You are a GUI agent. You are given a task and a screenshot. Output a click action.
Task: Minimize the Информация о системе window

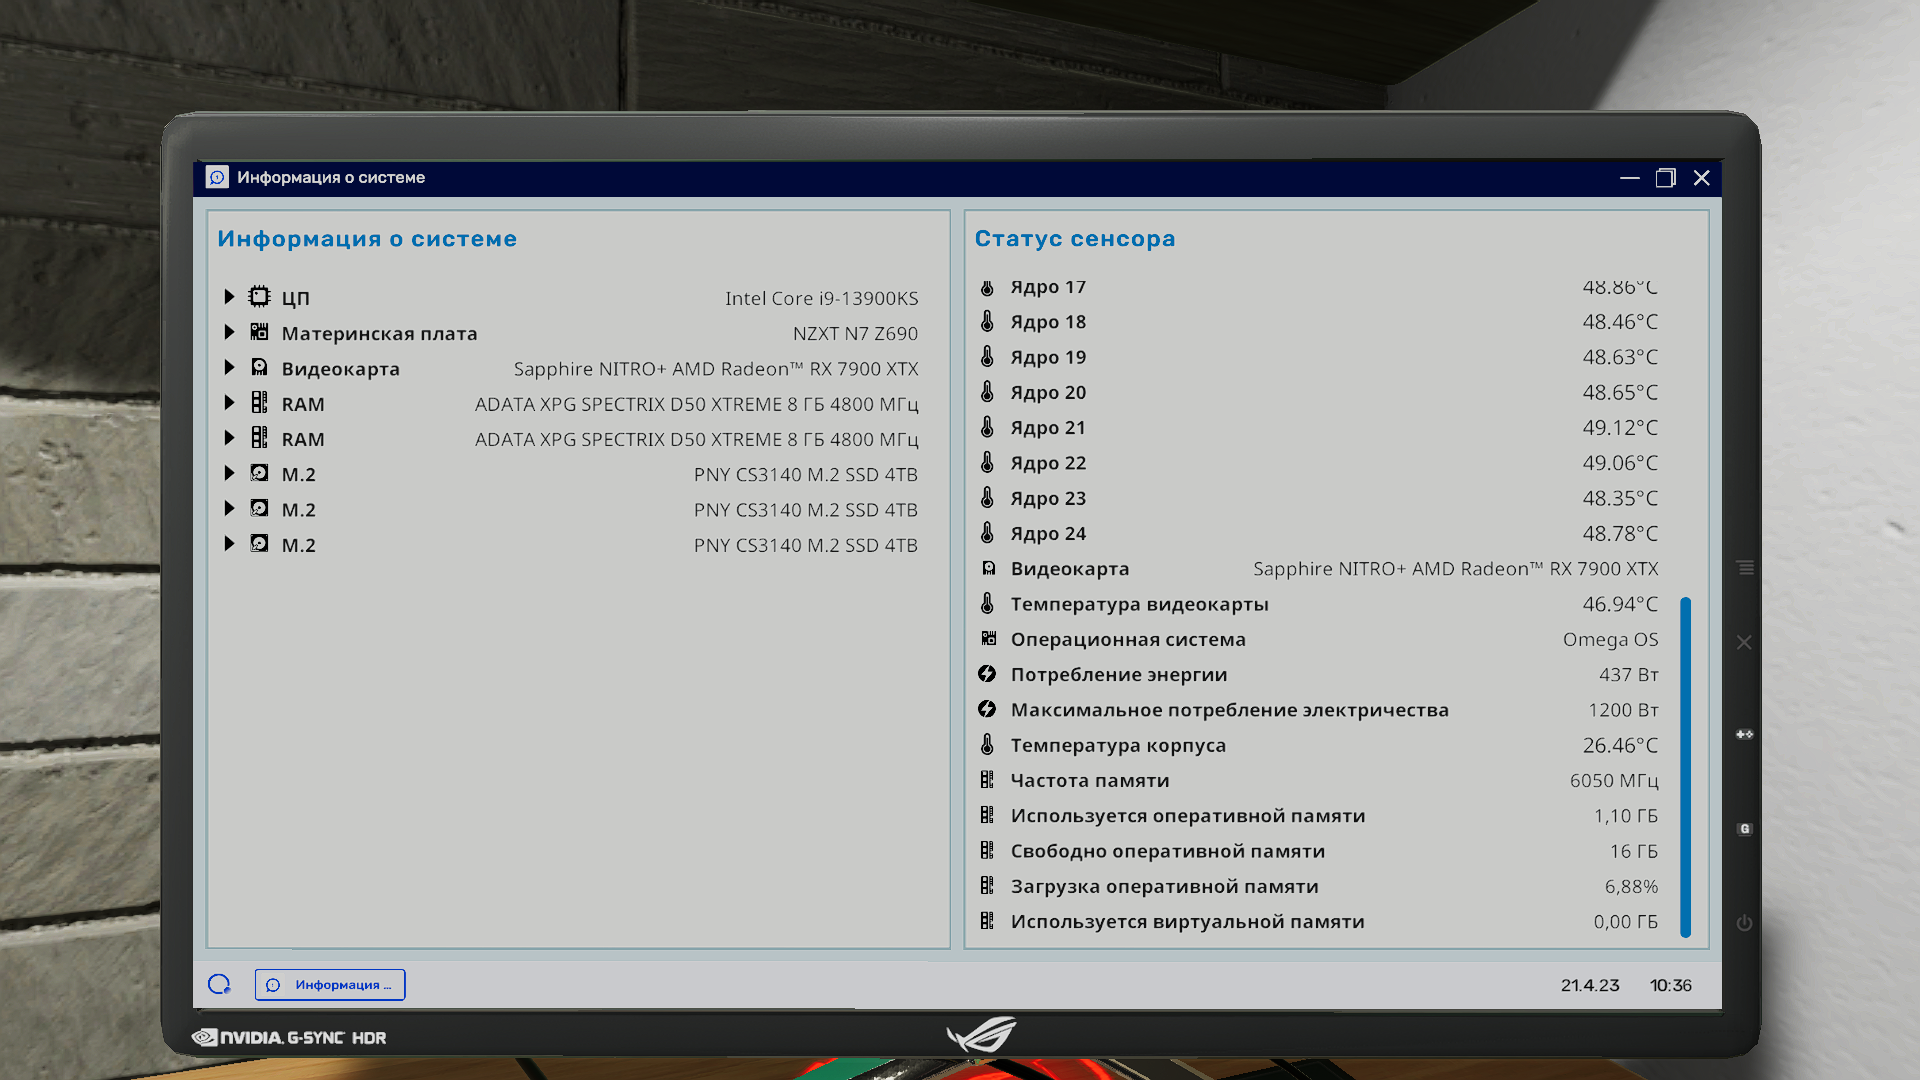(1630, 178)
